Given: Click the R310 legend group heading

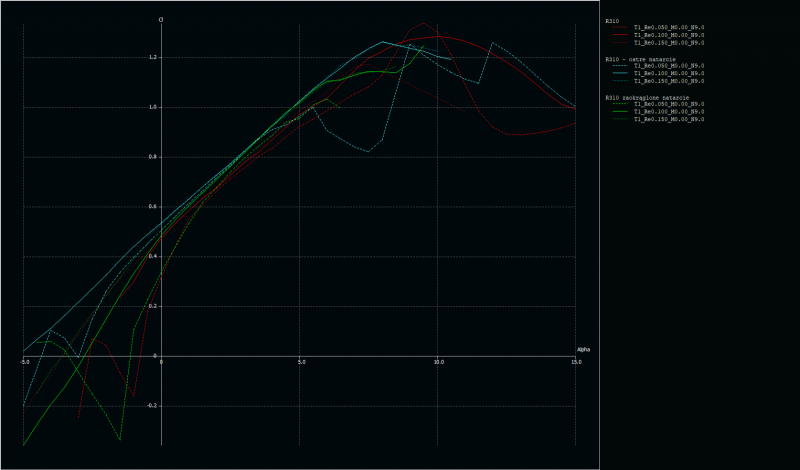Looking at the screenshot, I should tap(611, 20).
